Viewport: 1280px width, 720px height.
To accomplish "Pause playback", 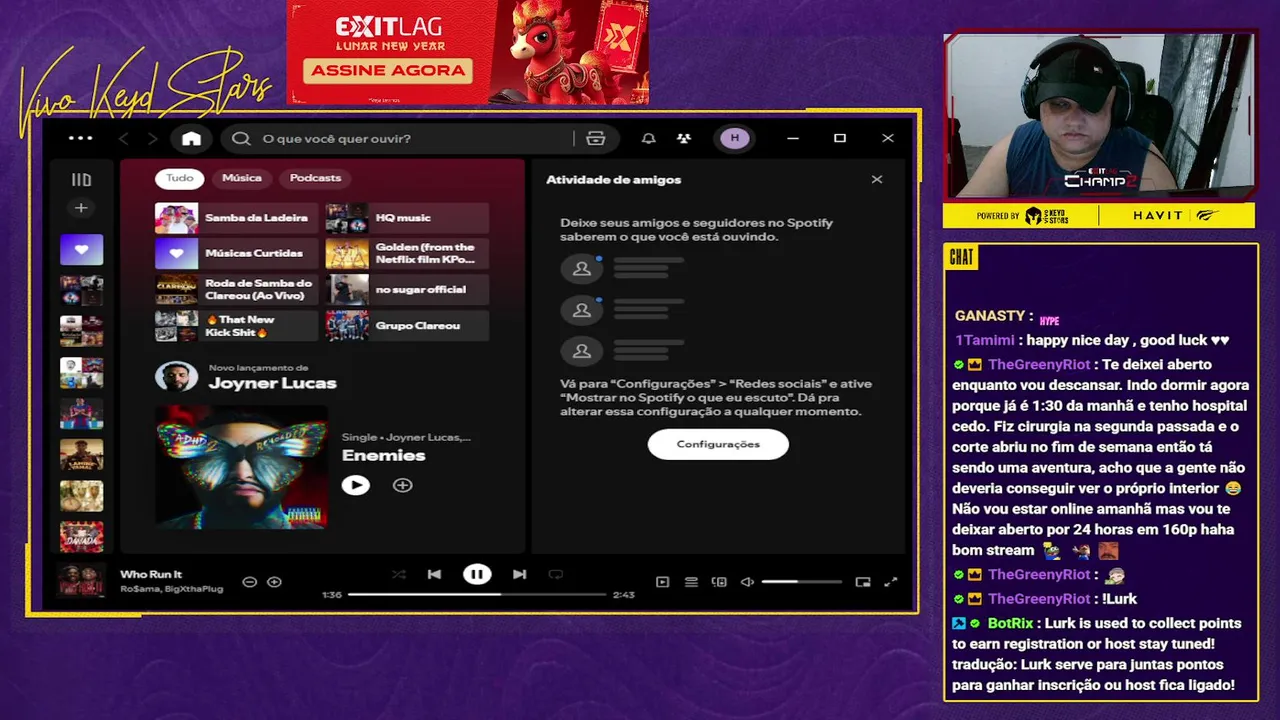I will 477,574.
